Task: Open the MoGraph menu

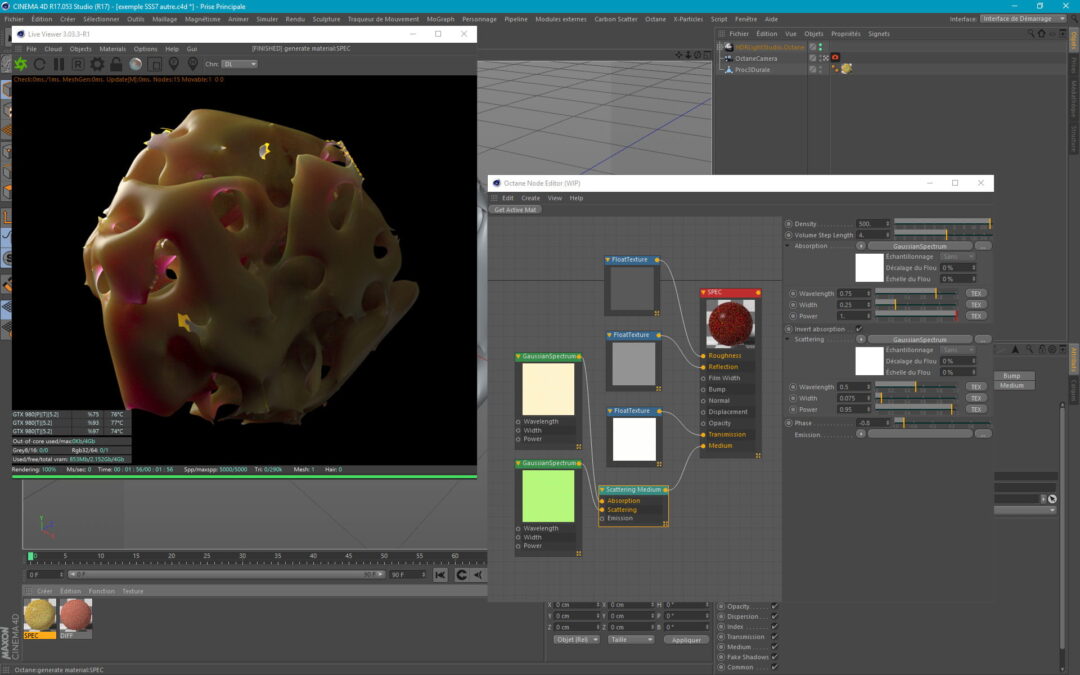Action: point(440,19)
